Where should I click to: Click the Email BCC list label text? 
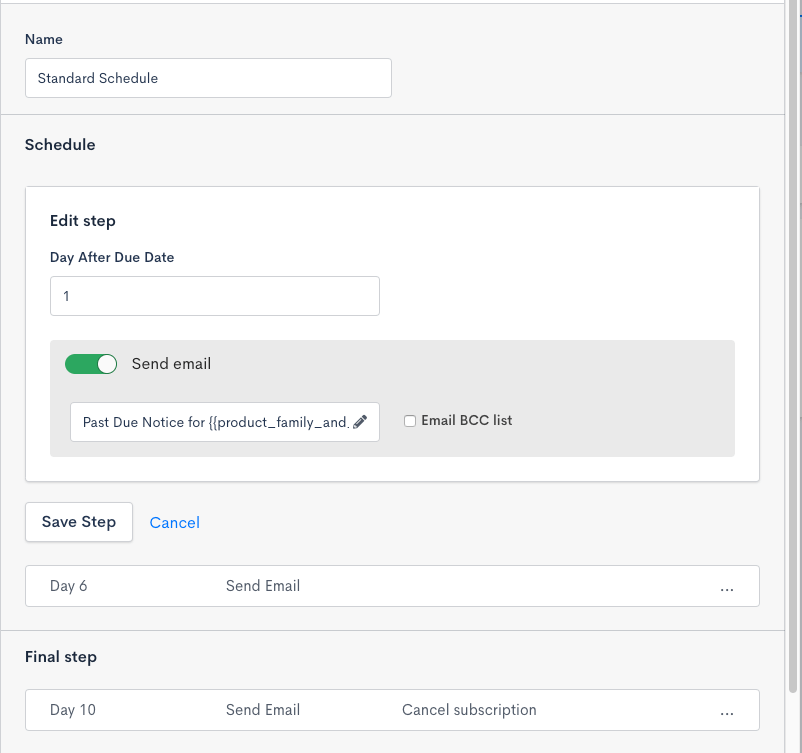(x=466, y=421)
